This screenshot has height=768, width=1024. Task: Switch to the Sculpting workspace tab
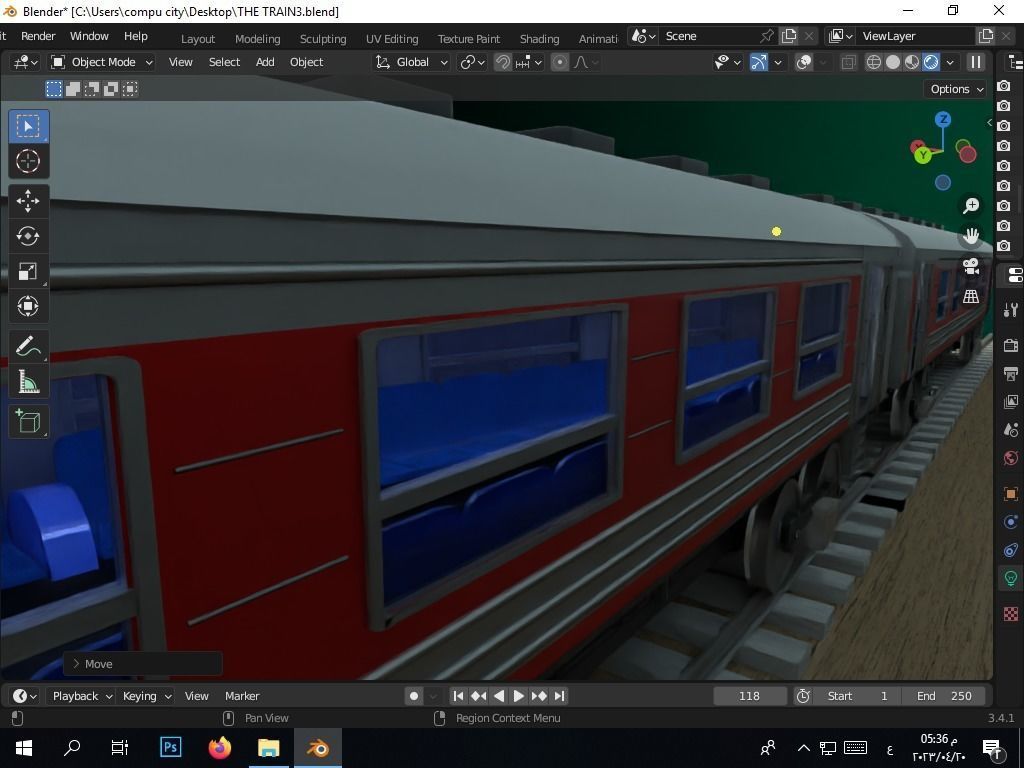tap(323, 39)
